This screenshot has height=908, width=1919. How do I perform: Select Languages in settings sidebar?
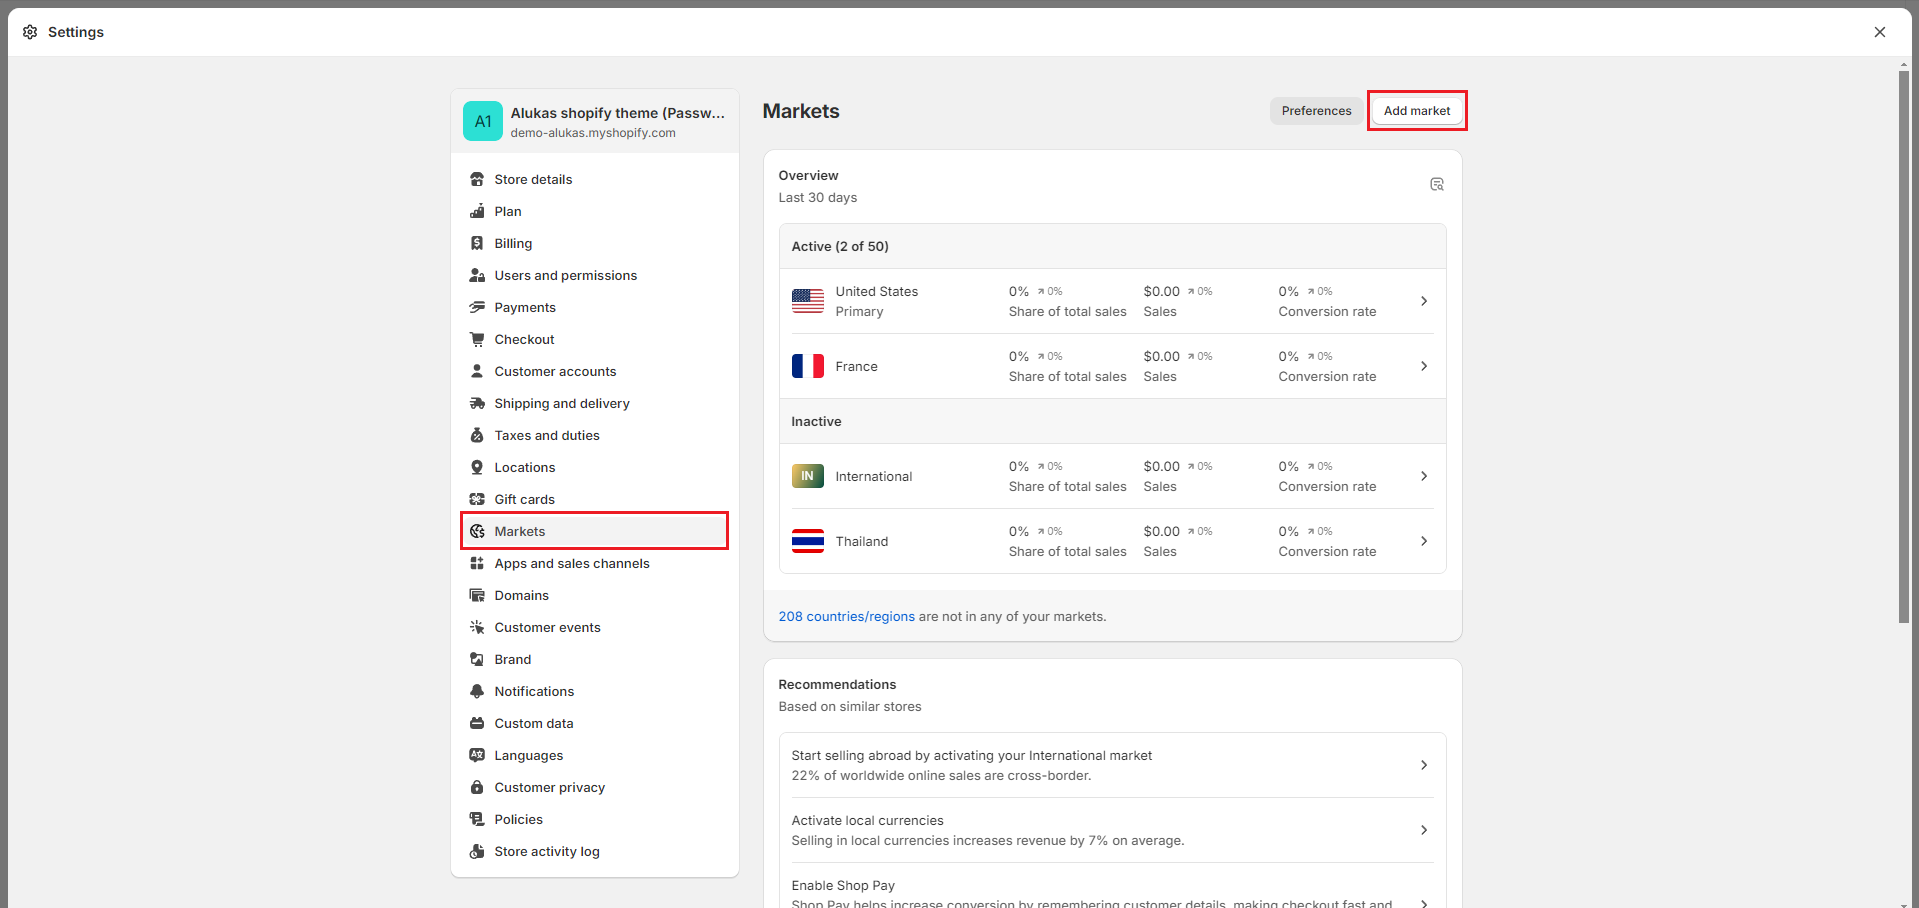click(528, 756)
